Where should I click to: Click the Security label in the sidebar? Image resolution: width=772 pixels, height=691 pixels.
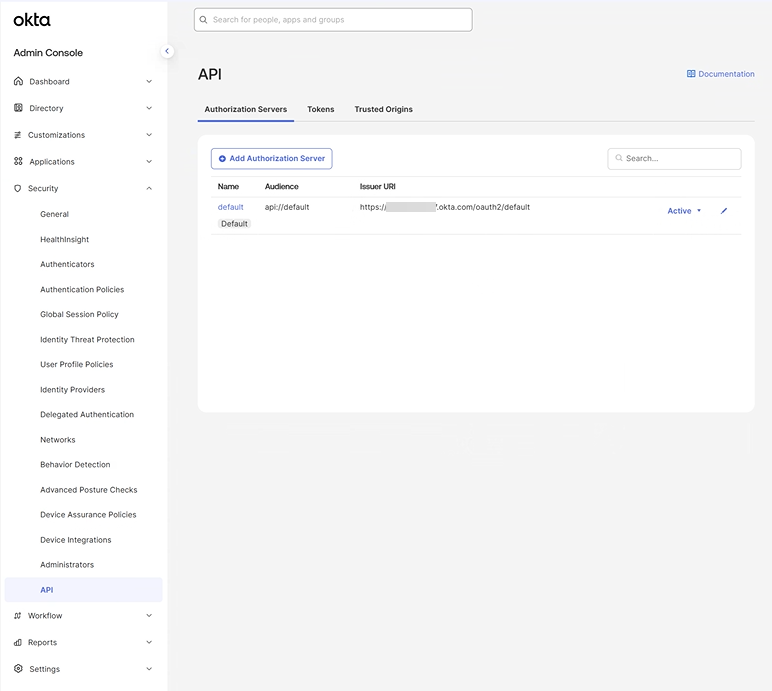(x=43, y=189)
